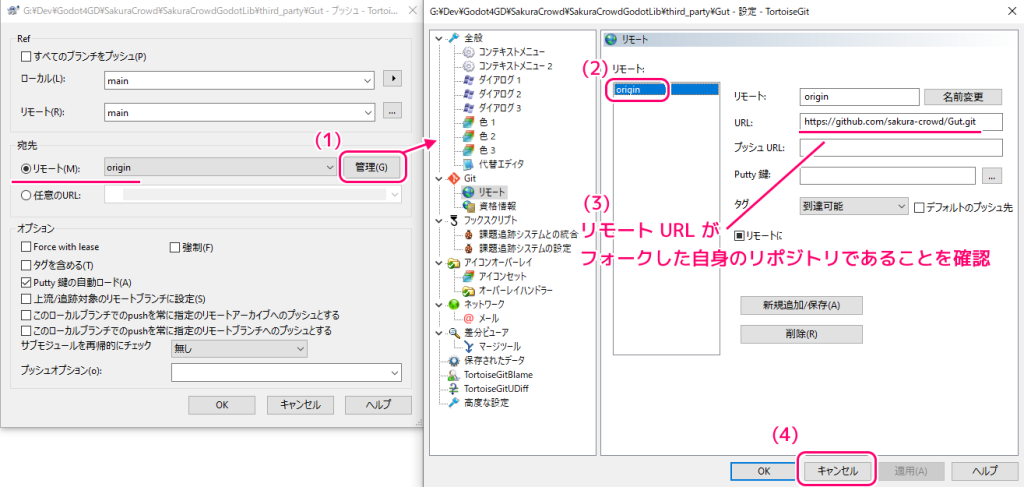1024x487 pixels.
Task: Click the TortoiseGitUDiff icon
Action: click(x=455, y=388)
